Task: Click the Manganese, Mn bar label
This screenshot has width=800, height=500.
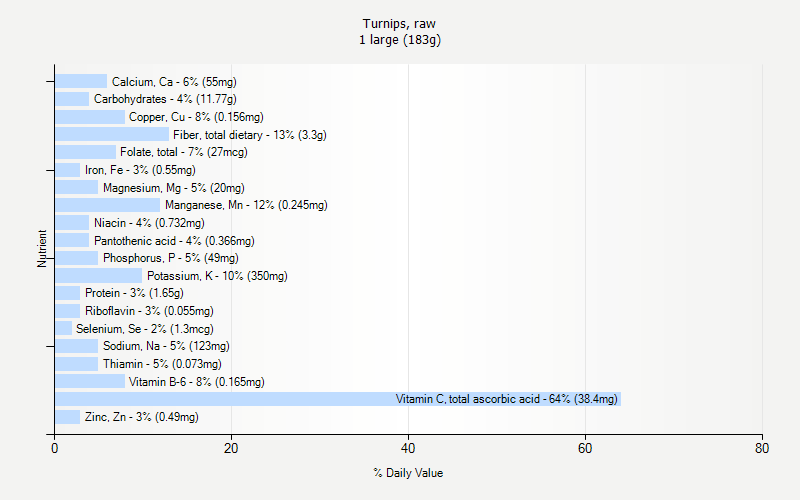Action: click(x=245, y=205)
